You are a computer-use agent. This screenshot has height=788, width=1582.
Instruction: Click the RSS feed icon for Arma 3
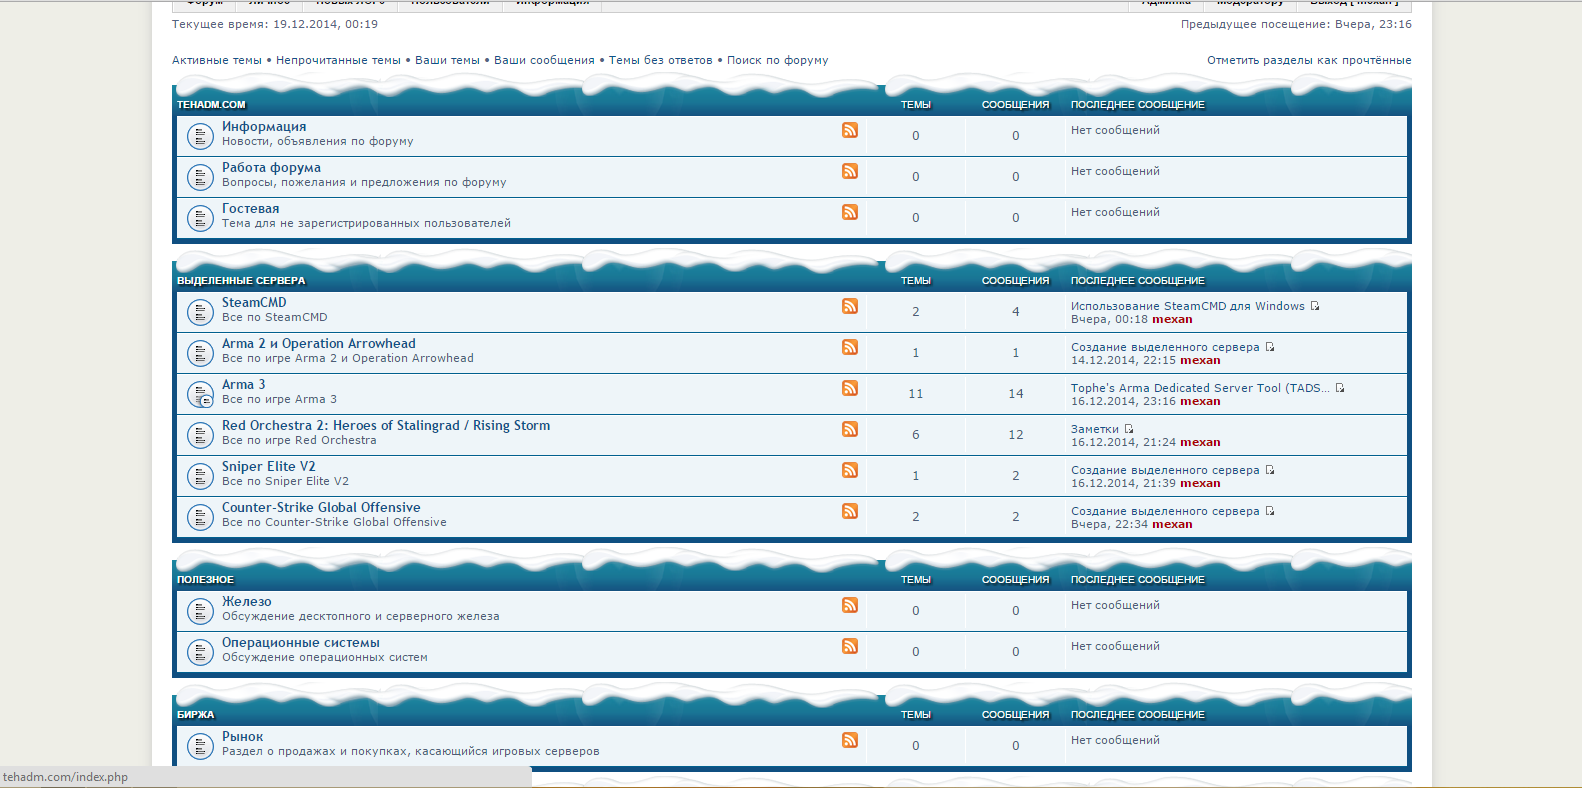pyautogui.click(x=850, y=388)
